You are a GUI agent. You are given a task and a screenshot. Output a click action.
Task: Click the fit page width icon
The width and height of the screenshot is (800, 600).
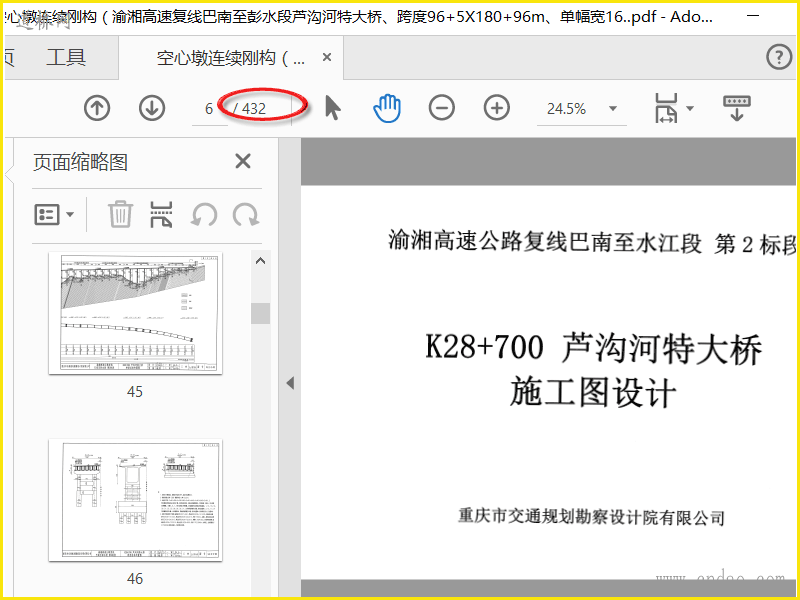point(666,108)
